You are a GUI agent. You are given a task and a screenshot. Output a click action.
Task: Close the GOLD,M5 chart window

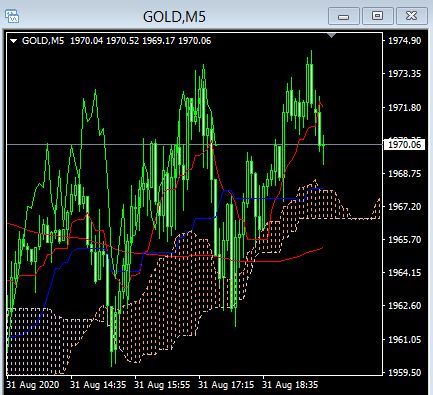[x=412, y=16]
